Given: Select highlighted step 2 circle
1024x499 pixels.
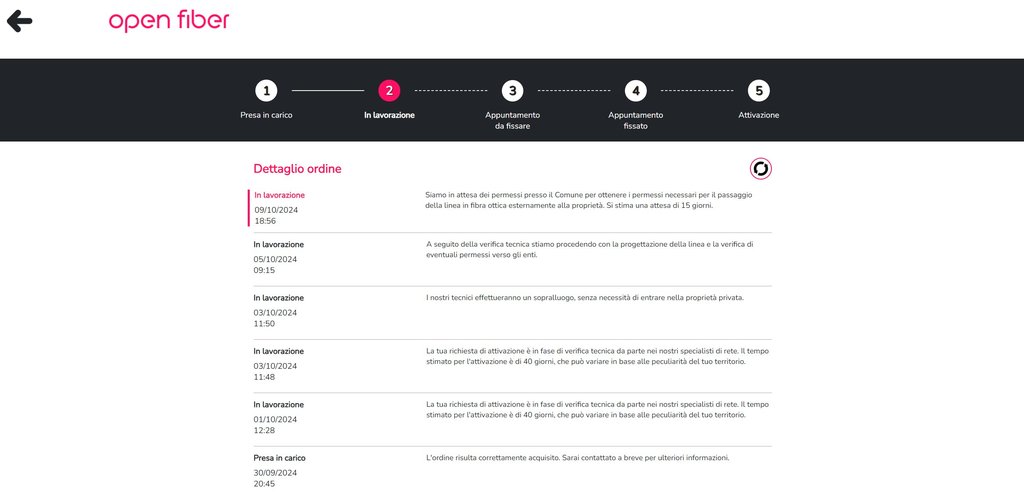Looking at the screenshot, I should point(389,91).
